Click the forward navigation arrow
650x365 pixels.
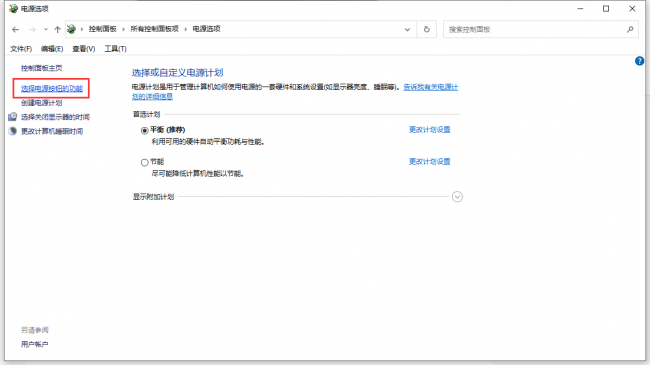32,29
